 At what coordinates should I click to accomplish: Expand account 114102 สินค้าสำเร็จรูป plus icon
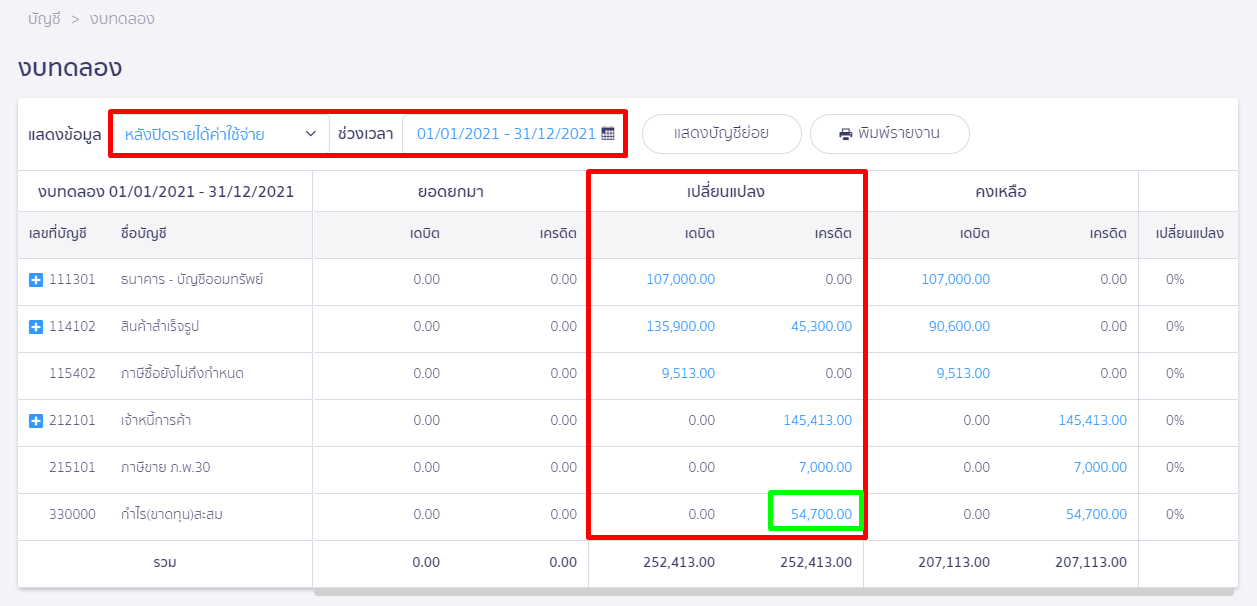35,327
